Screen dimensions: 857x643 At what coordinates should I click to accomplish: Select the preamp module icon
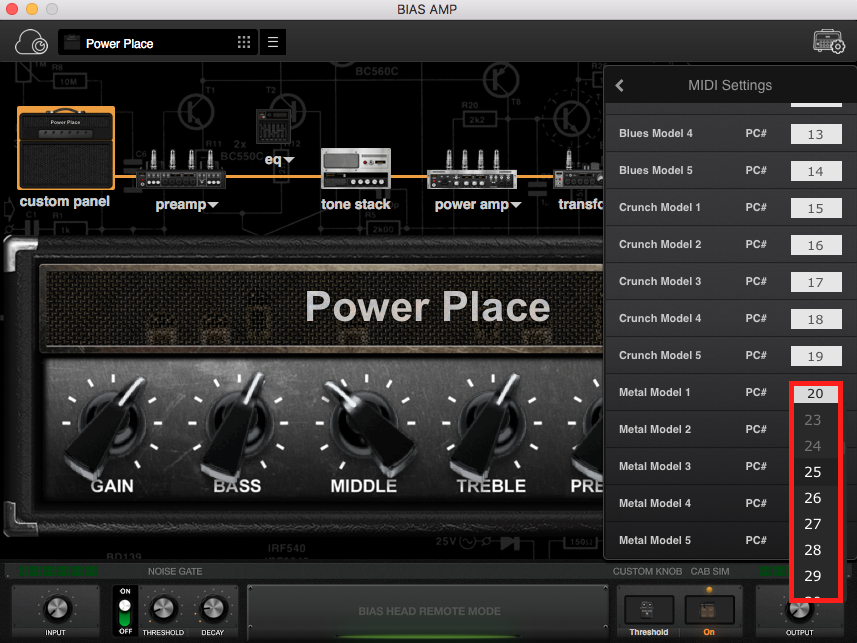[181, 169]
